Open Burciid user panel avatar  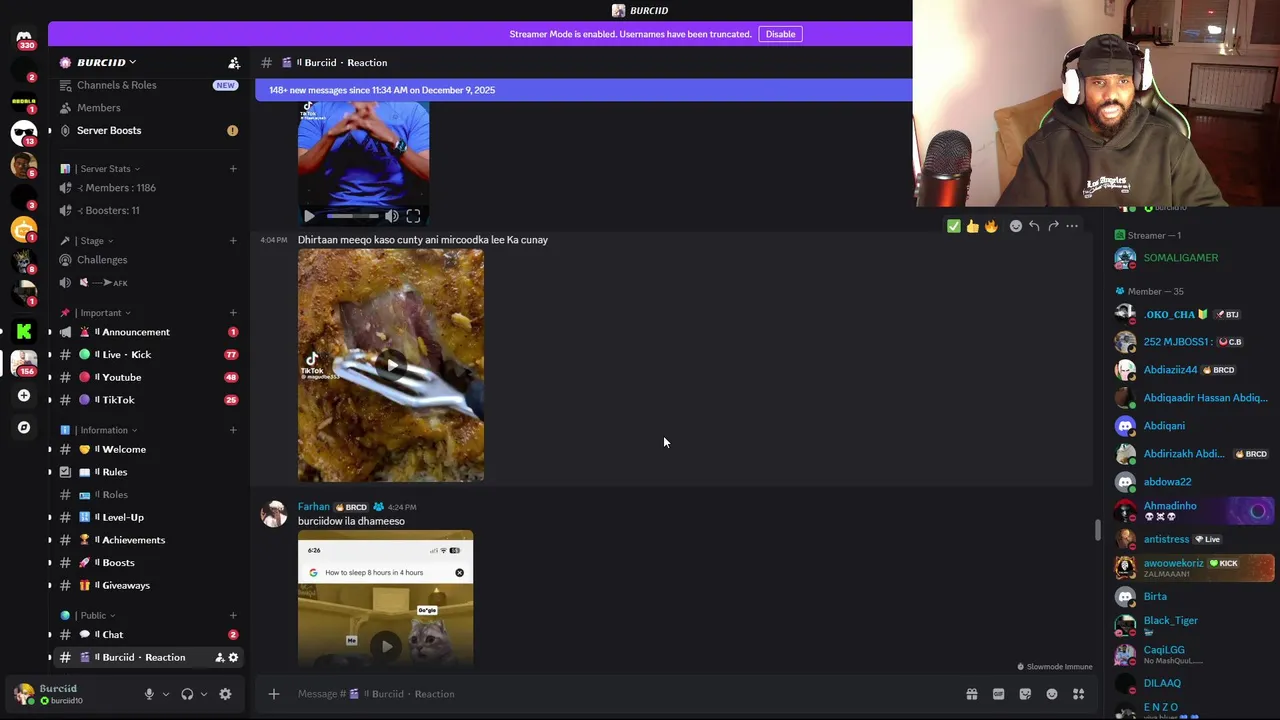point(24,694)
